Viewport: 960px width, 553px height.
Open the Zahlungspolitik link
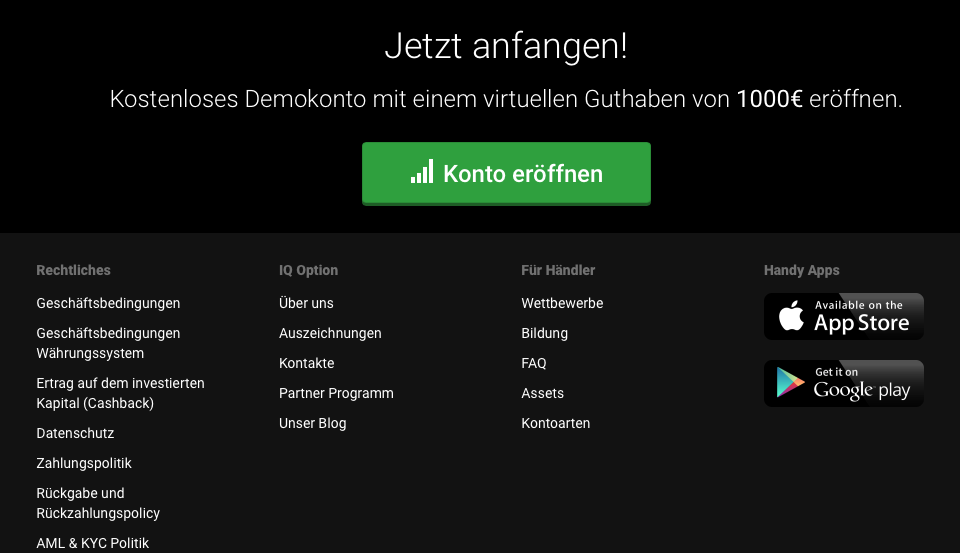84,463
